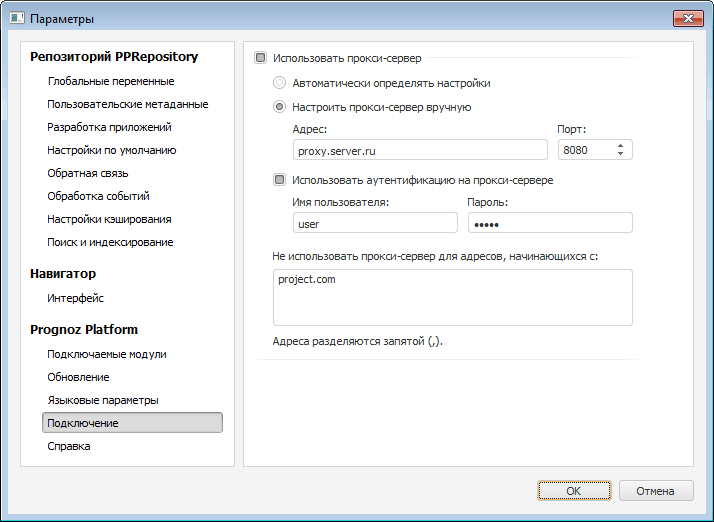Viewport: 714px width, 522px height.
Task: Toggle Использовать аутентификацию на прокси-сервере checkbox
Action: pyautogui.click(x=279, y=180)
